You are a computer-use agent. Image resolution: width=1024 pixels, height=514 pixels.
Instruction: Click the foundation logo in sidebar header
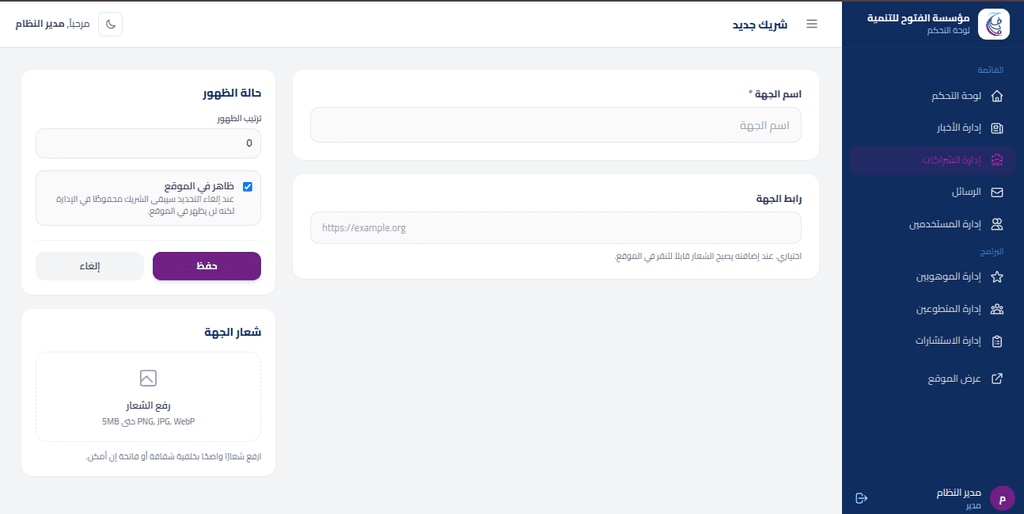993,25
